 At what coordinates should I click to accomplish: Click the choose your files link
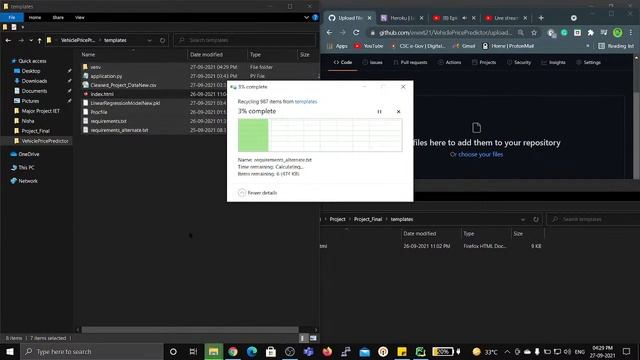tap(480, 154)
